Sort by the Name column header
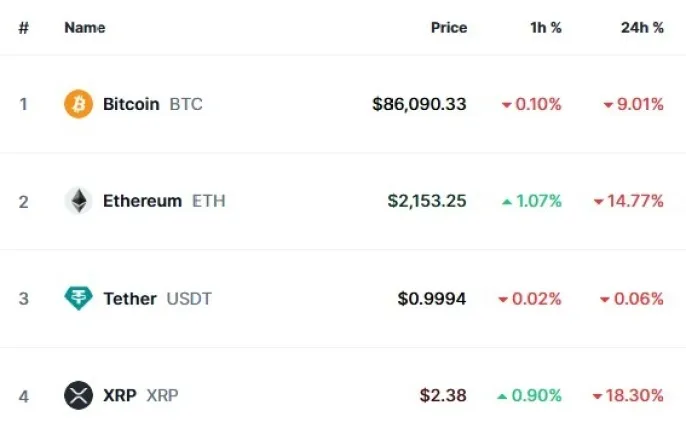686x440 pixels. point(85,28)
